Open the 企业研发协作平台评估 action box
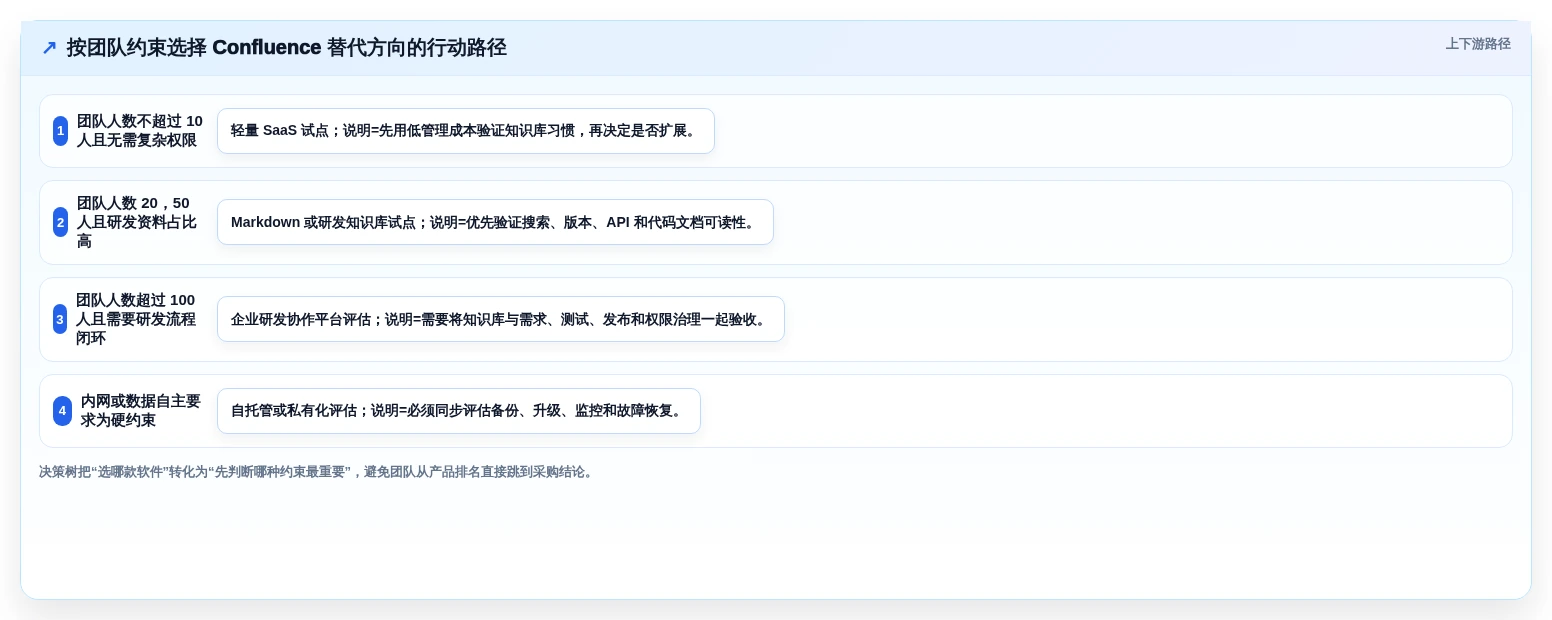The width and height of the screenshot is (1552, 620). tap(501, 319)
